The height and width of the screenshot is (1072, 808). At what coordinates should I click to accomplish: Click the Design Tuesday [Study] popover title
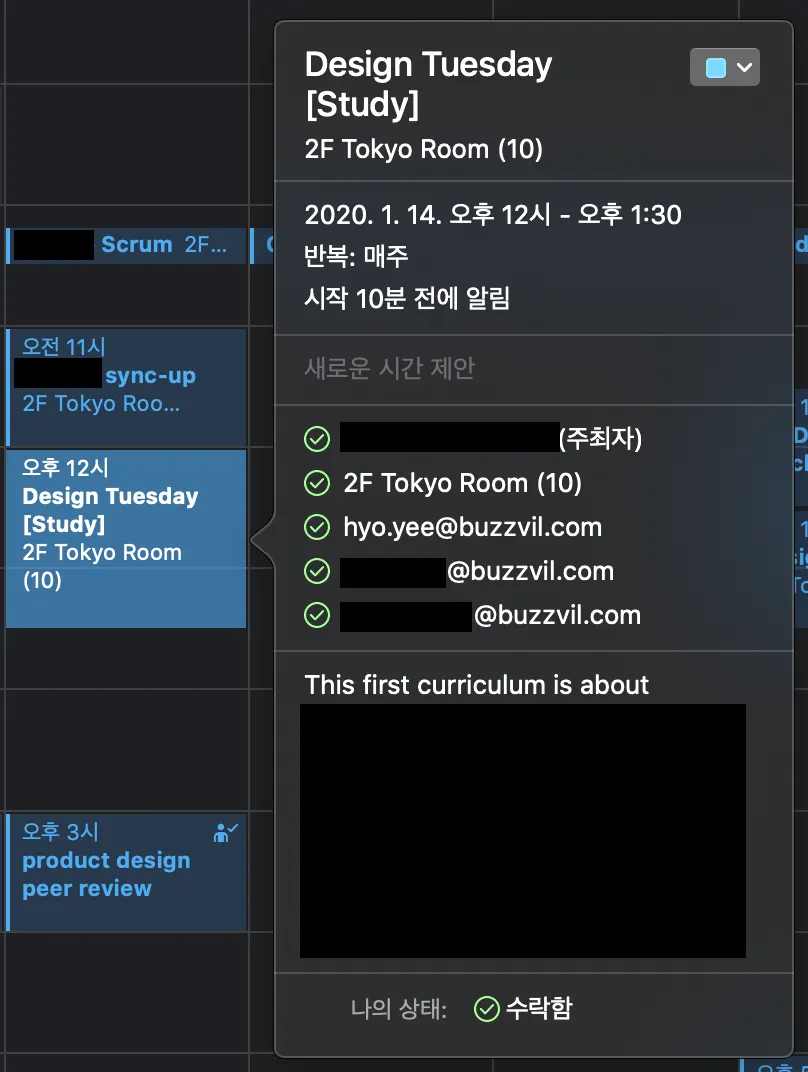(x=429, y=84)
